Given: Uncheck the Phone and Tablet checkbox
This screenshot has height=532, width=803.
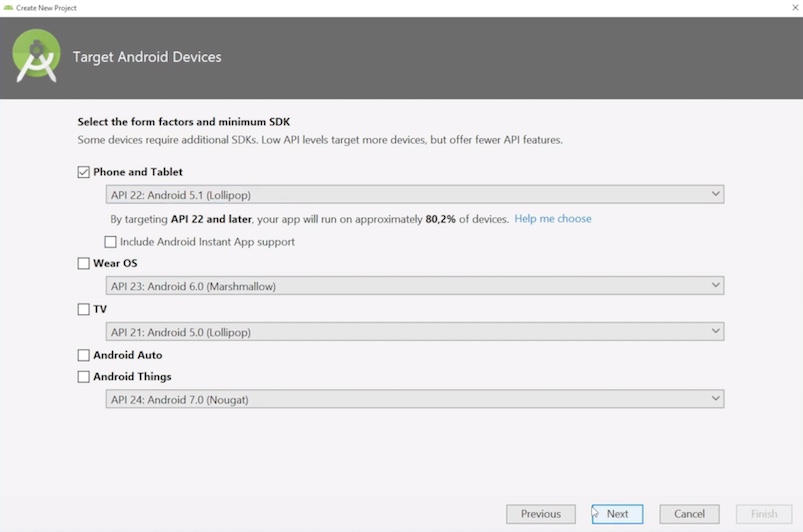Looking at the screenshot, I should (83, 172).
